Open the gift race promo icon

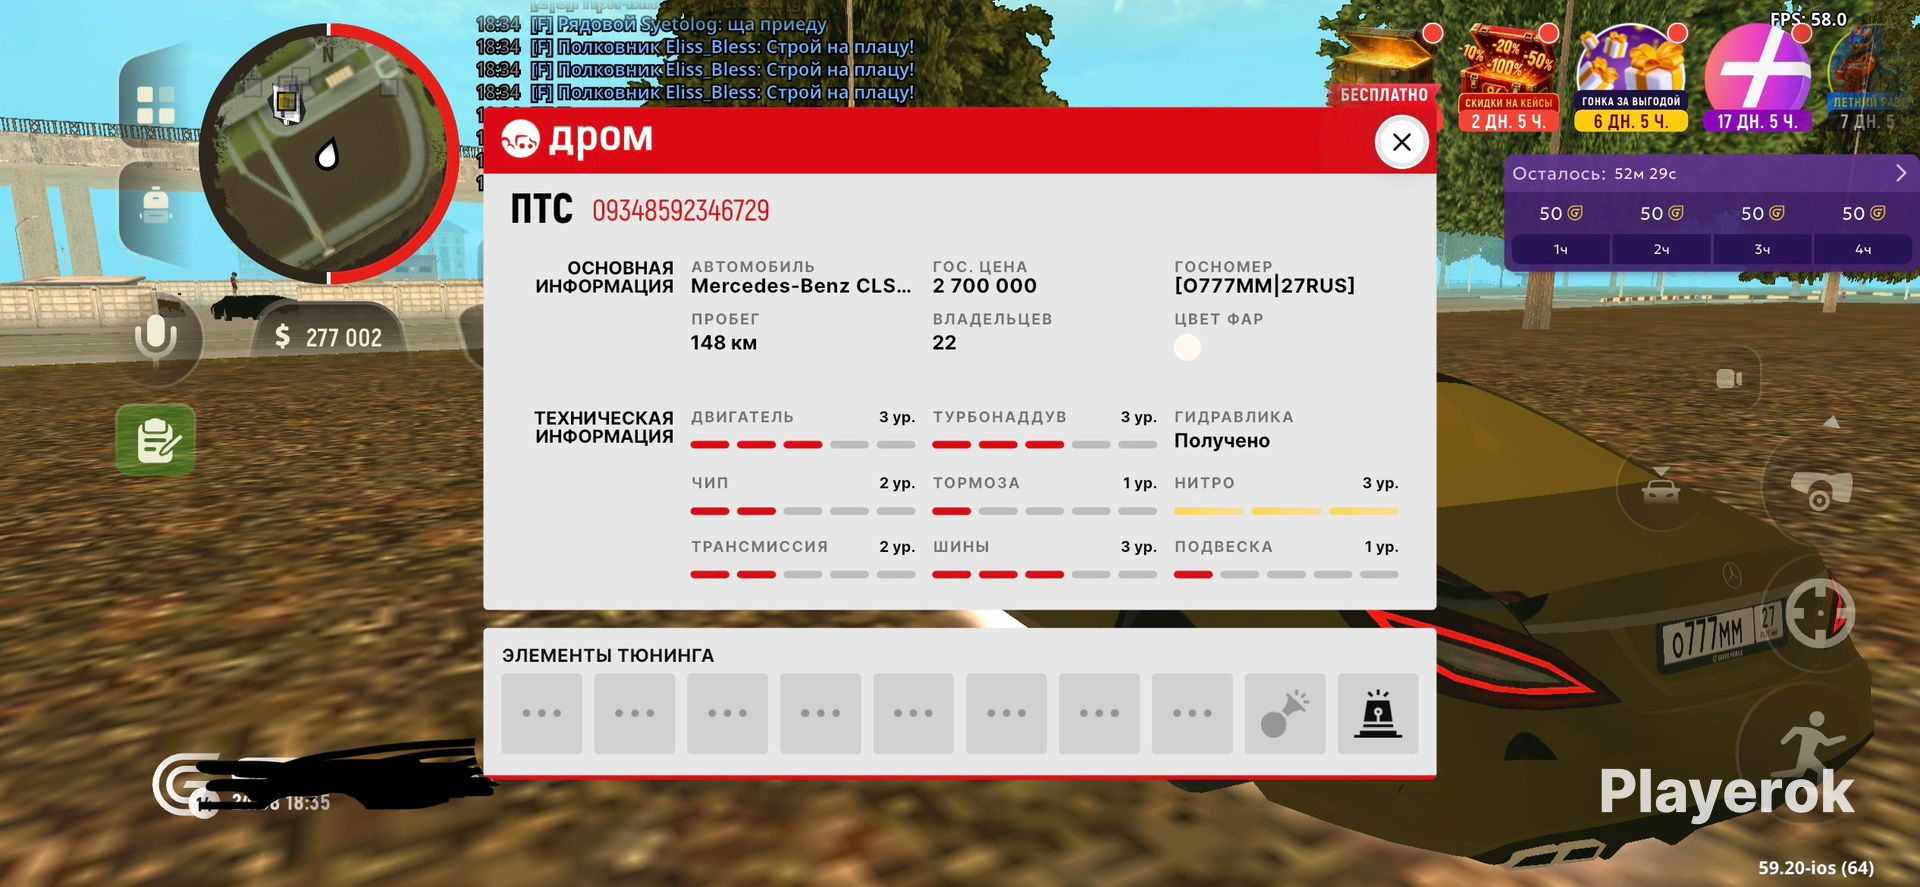[x=1631, y=80]
